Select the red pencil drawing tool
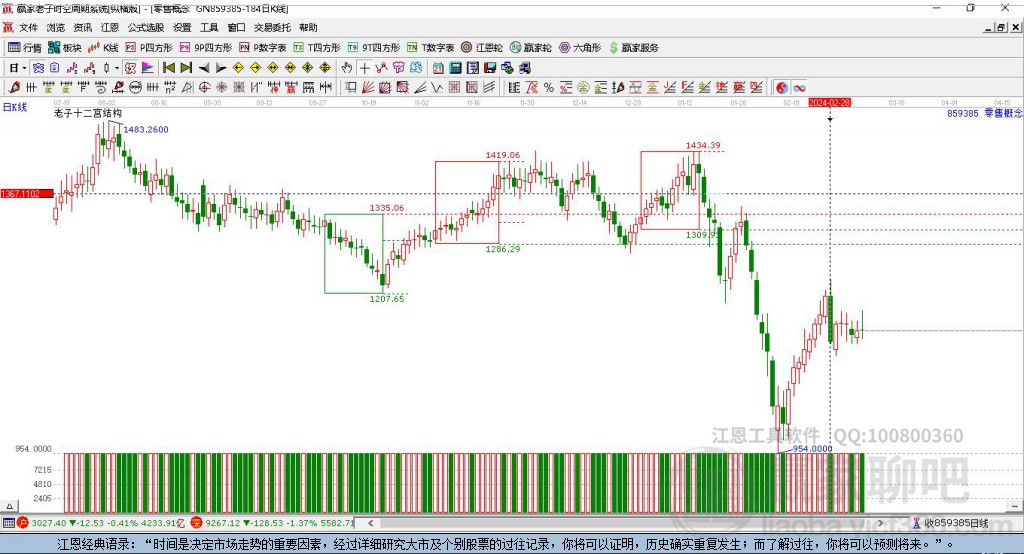 14,87
